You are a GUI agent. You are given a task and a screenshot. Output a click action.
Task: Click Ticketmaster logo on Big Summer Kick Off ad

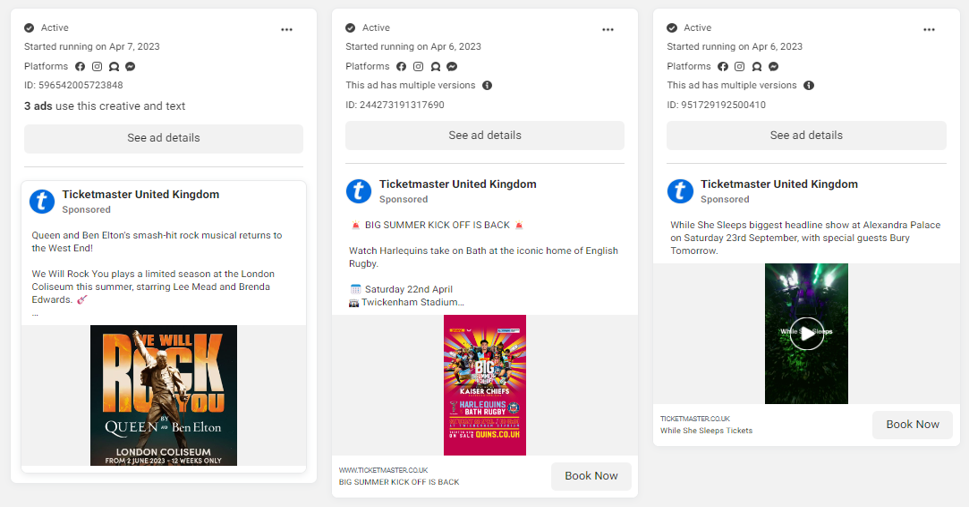pos(358,191)
